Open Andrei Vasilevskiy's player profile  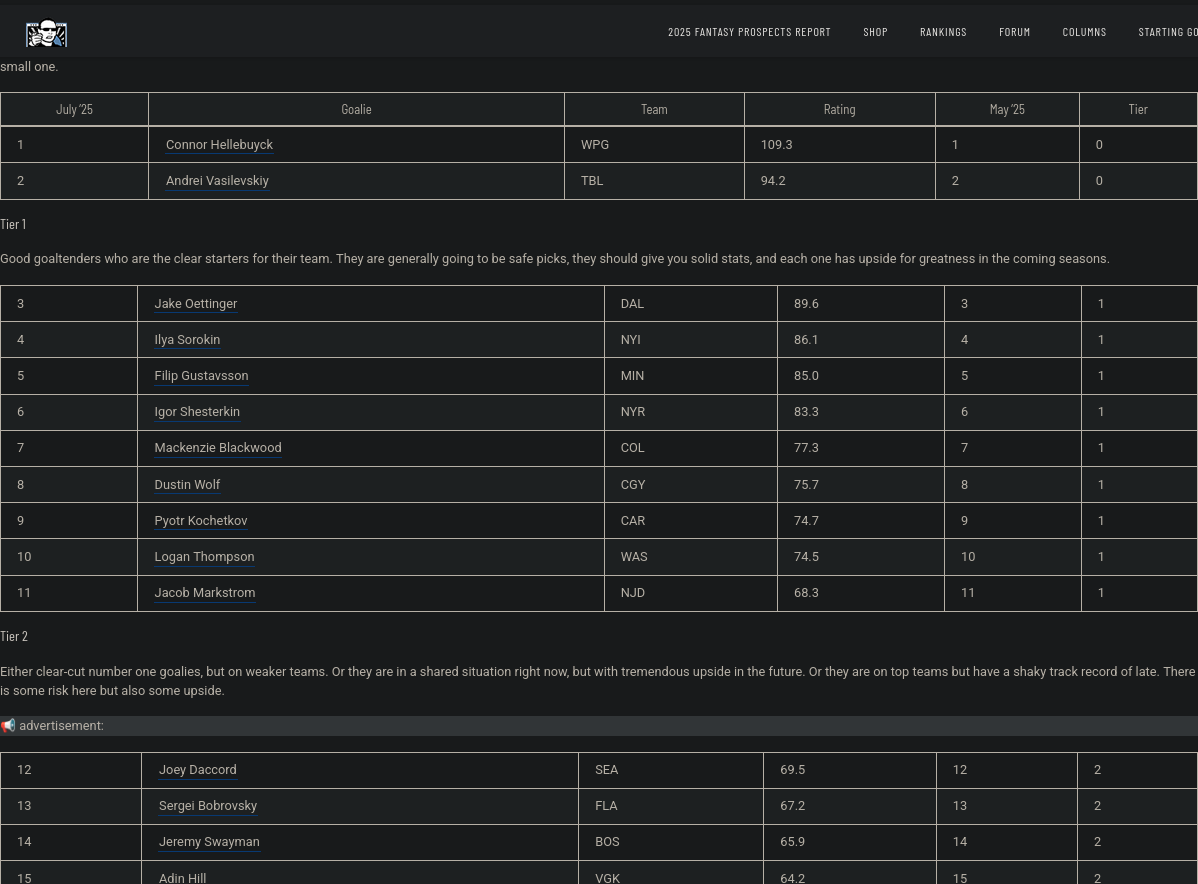217,180
